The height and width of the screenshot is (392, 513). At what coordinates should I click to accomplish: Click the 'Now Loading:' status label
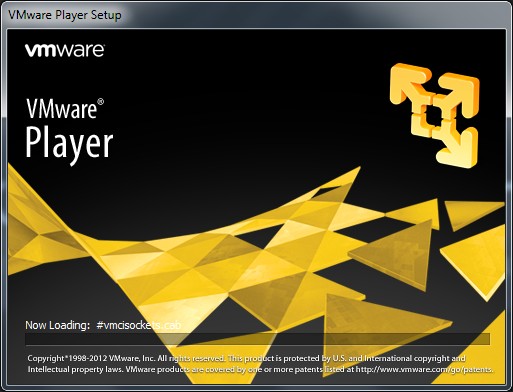pyautogui.click(x=58, y=325)
